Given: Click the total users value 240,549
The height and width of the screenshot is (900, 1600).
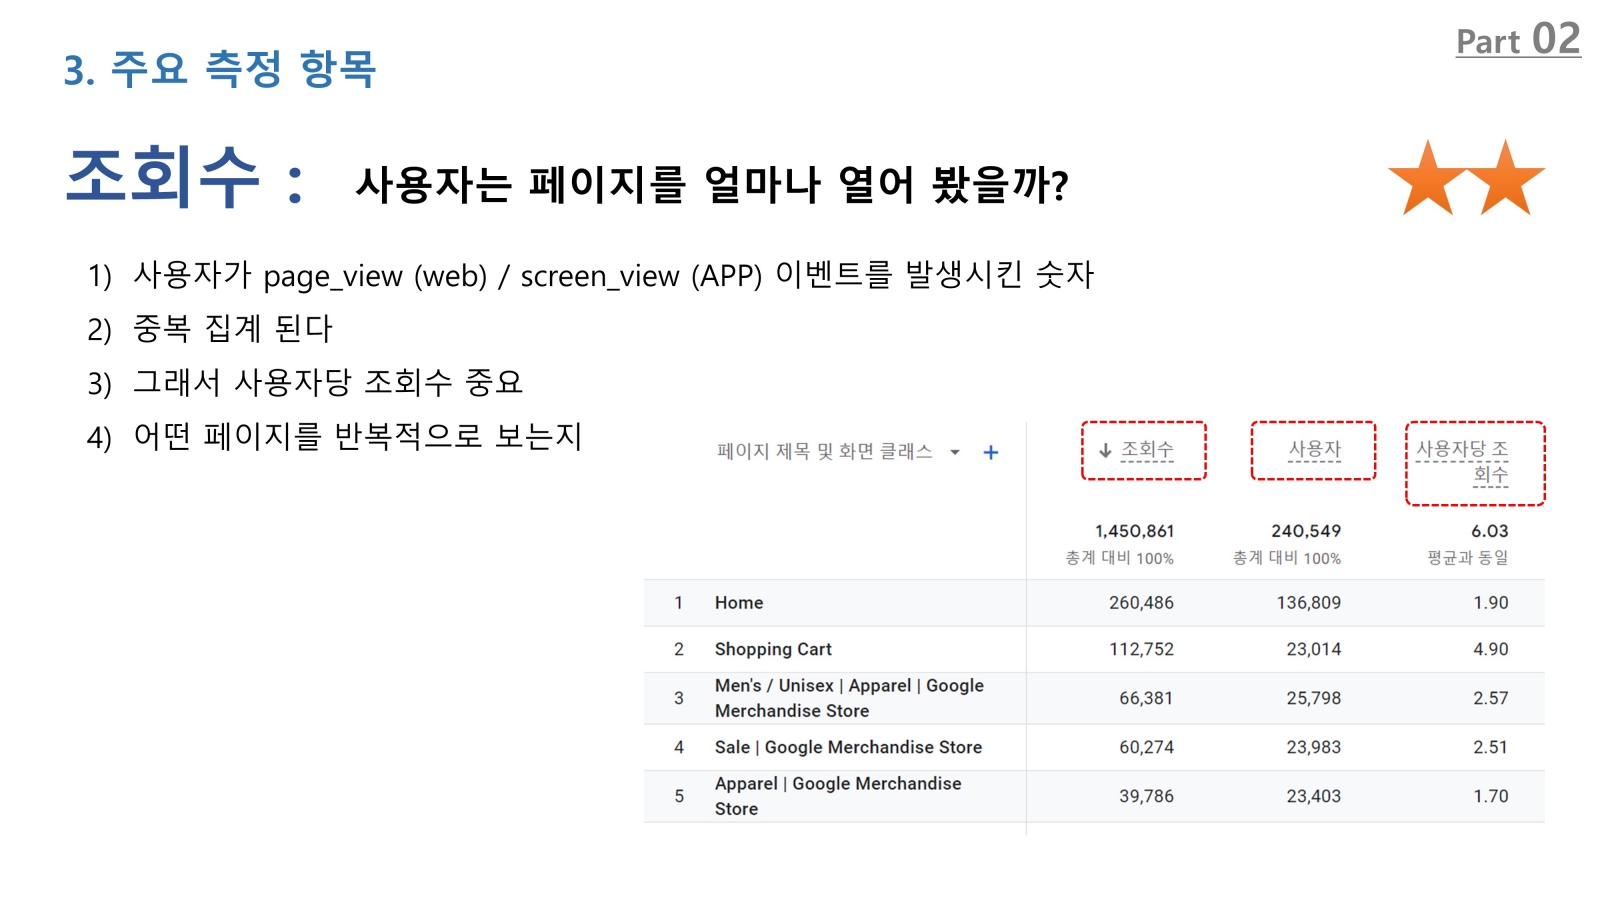Looking at the screenshot, I should (1306, 531).
